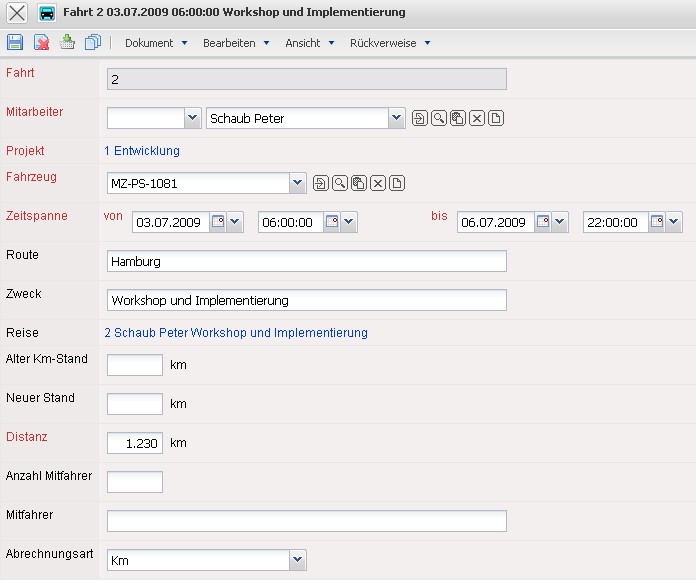Click the magnifier search icon next to Mitarbeiter

(438, 118)
